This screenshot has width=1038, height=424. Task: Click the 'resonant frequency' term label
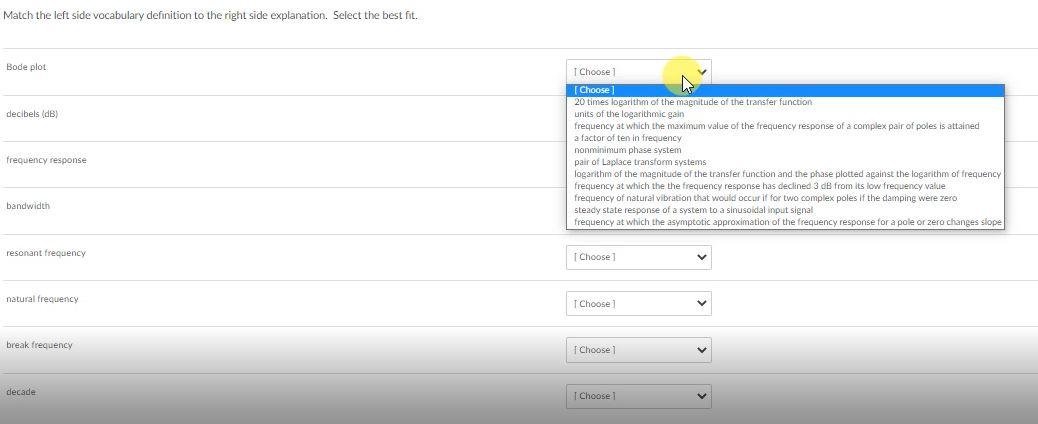[46, 253]
